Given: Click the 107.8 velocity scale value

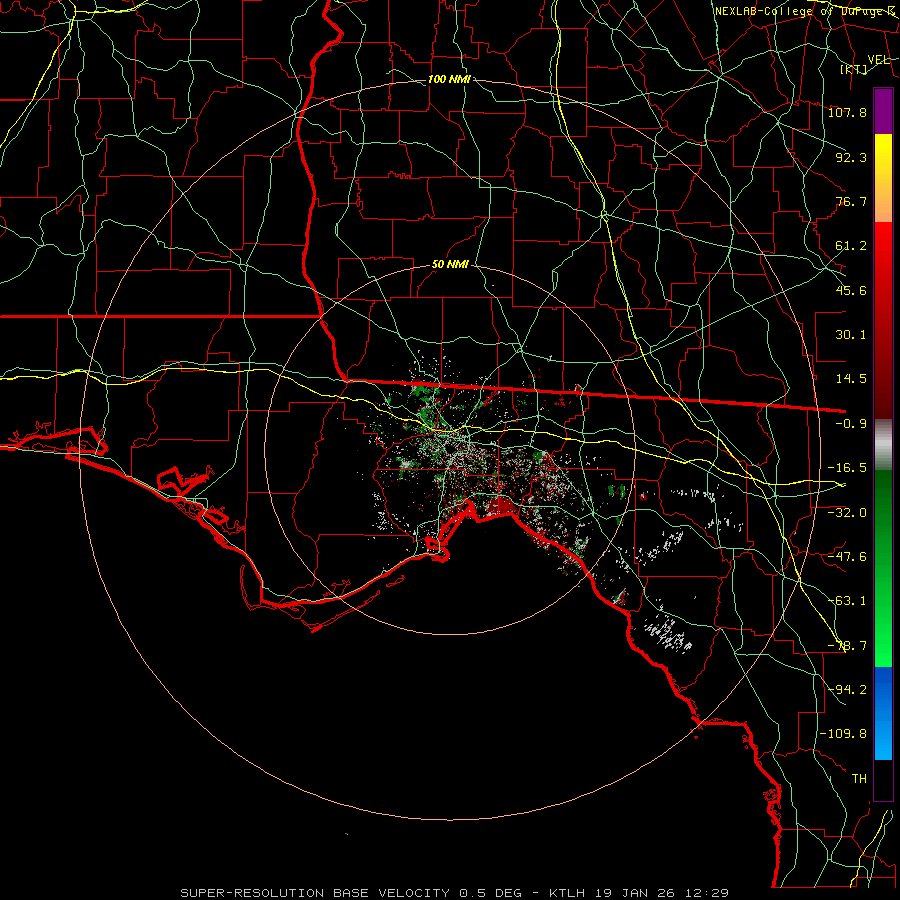Looking at the screenshot, I should pyautogui.click(x=847, y=112).
